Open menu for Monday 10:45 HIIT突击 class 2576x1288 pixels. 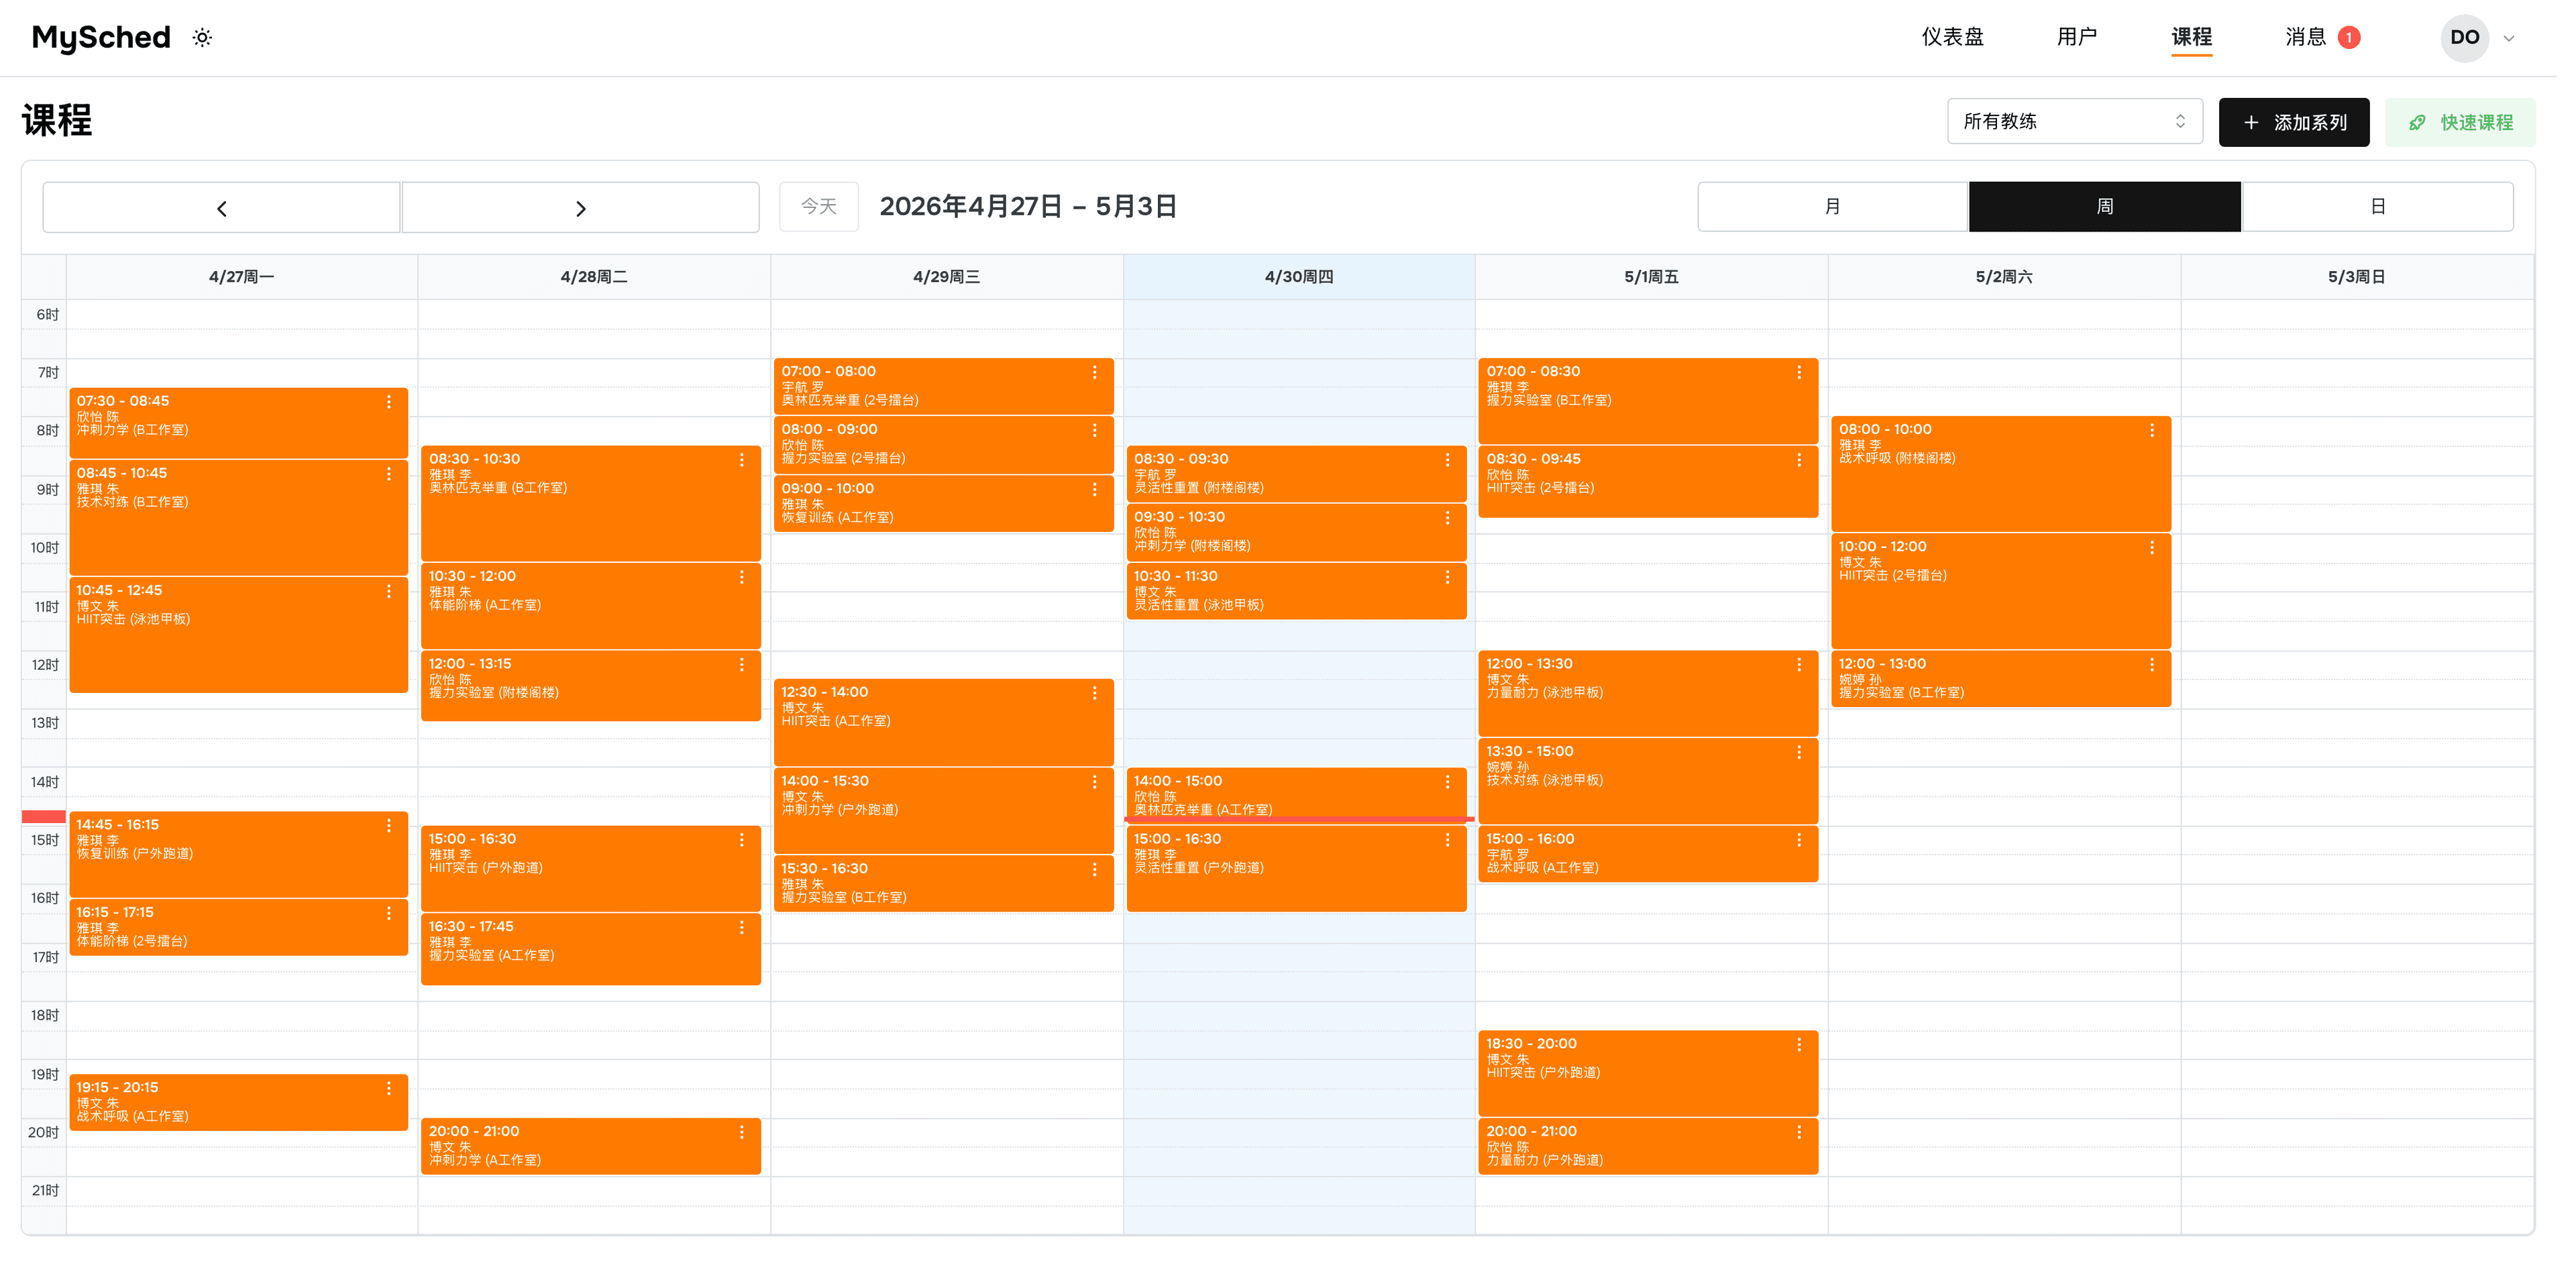(389, 592)
